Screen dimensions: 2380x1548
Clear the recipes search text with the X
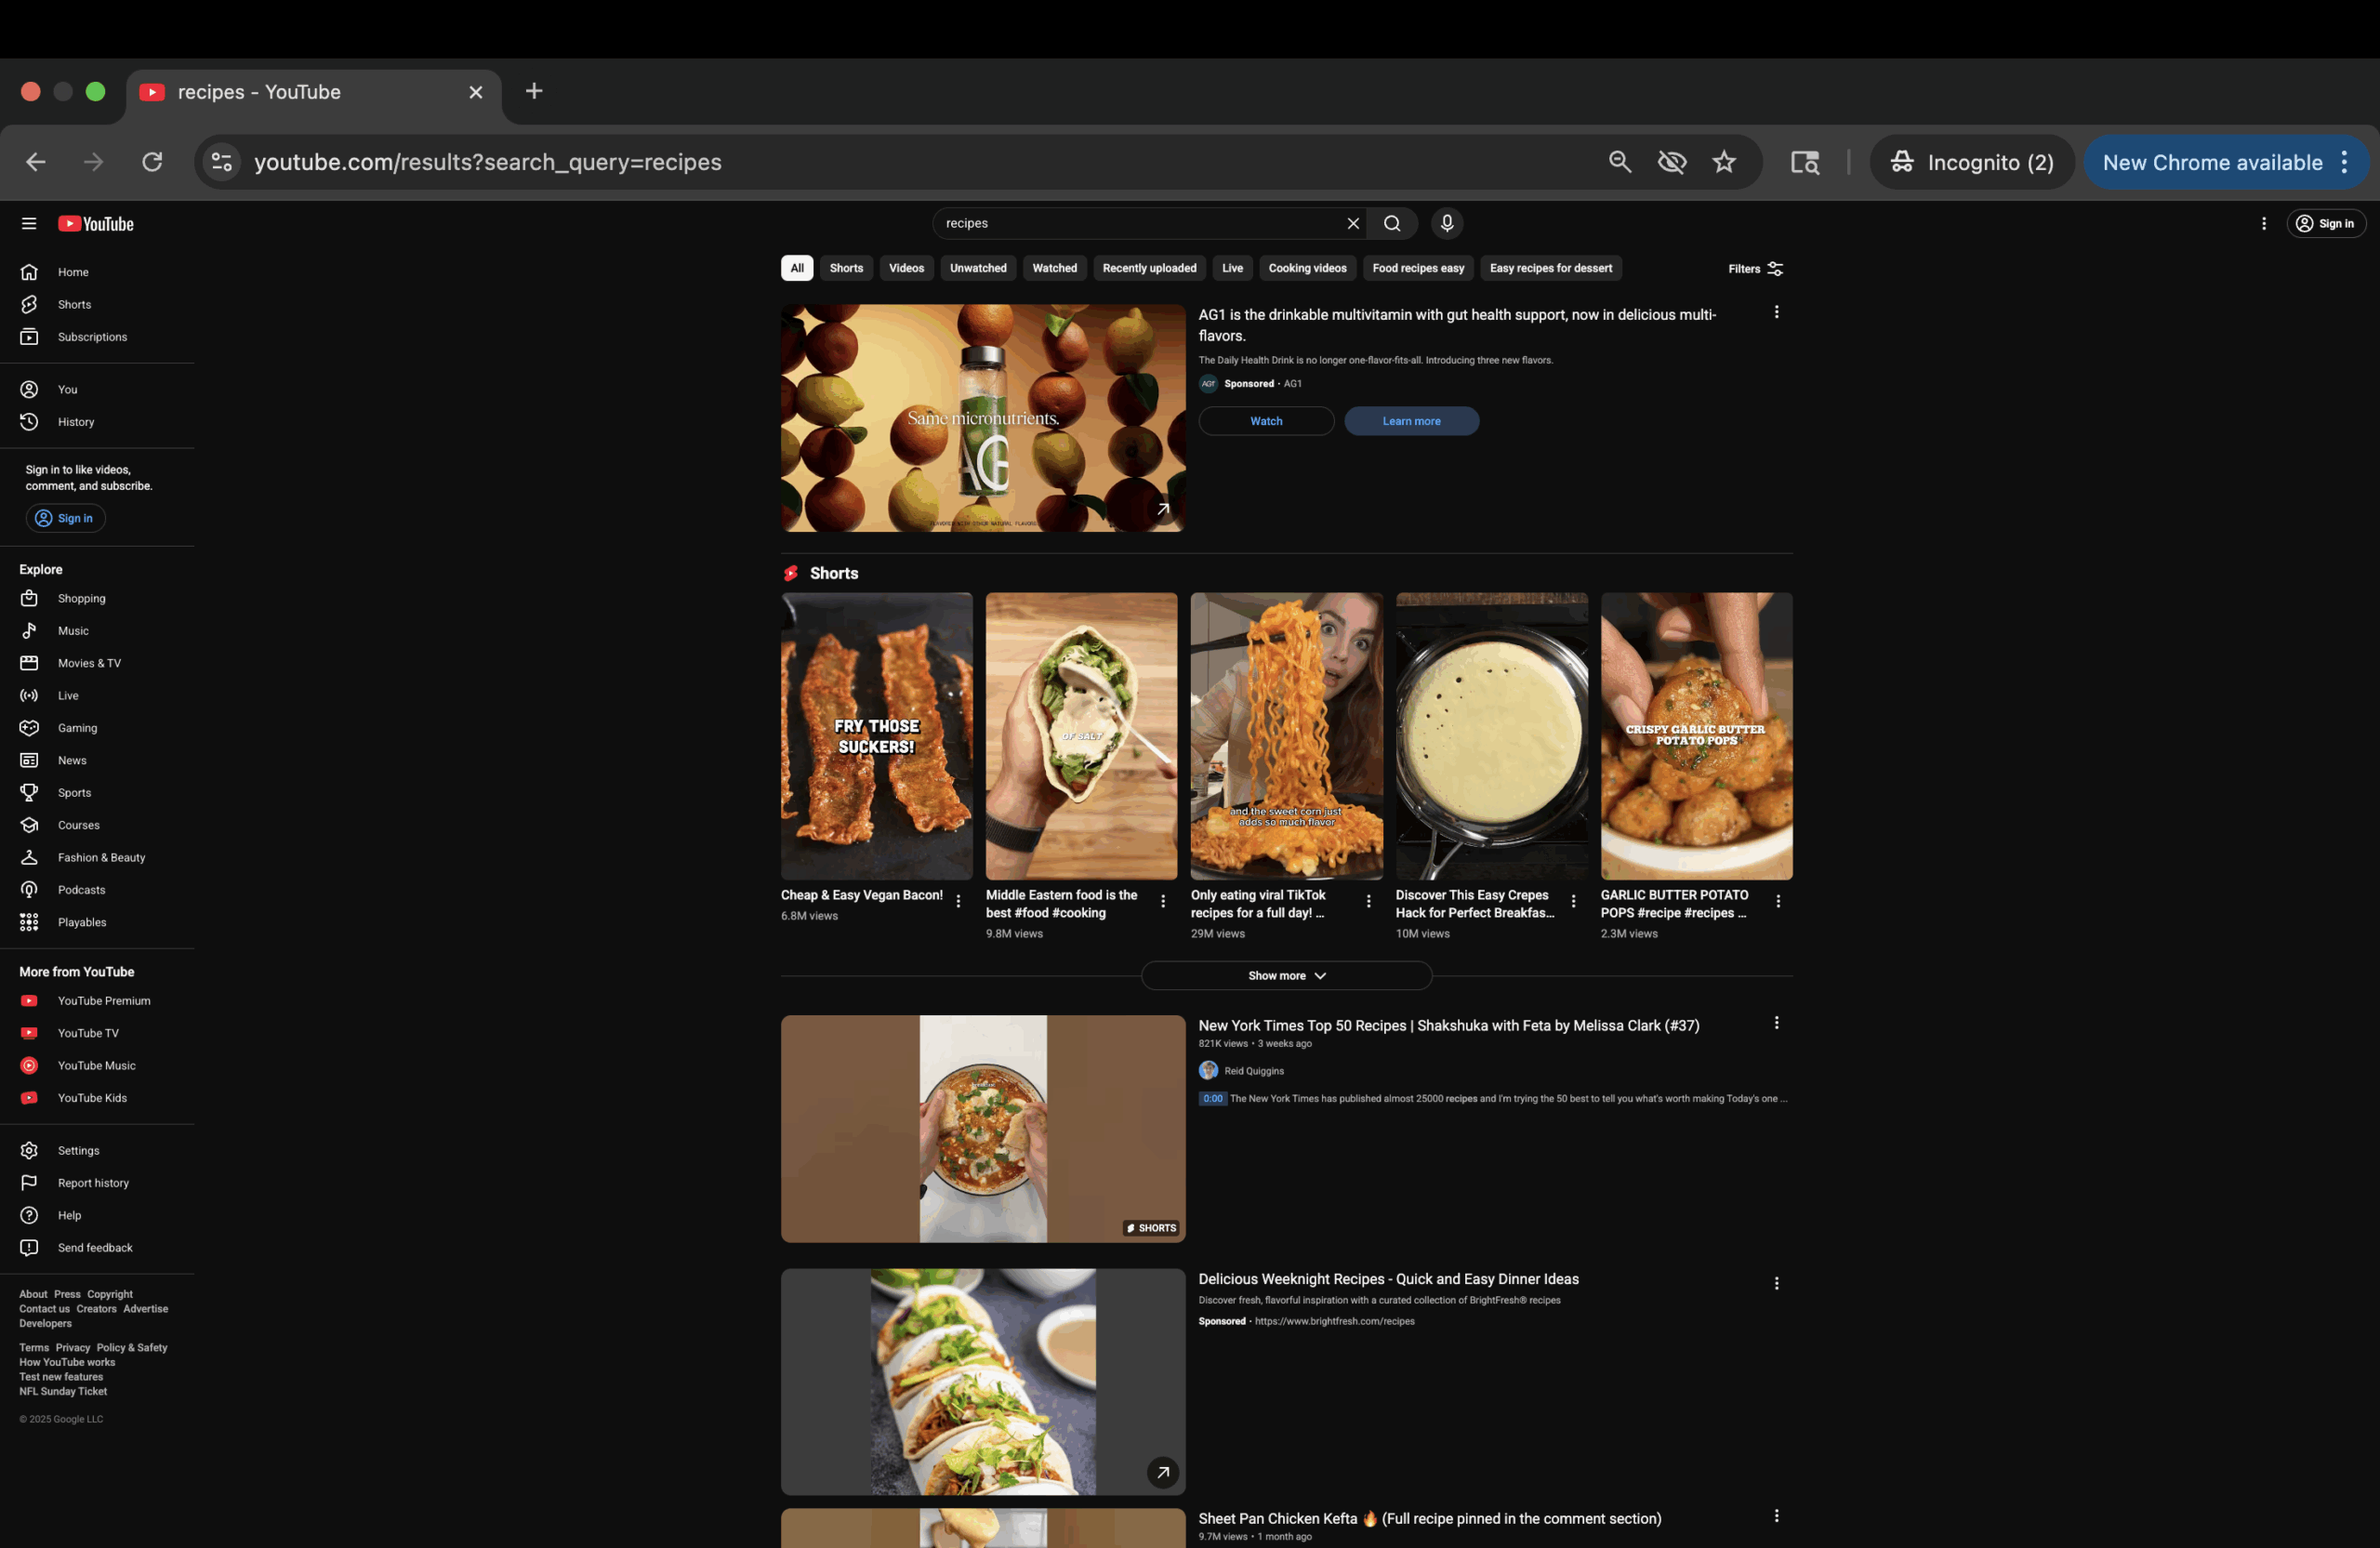click(1353, 223)
